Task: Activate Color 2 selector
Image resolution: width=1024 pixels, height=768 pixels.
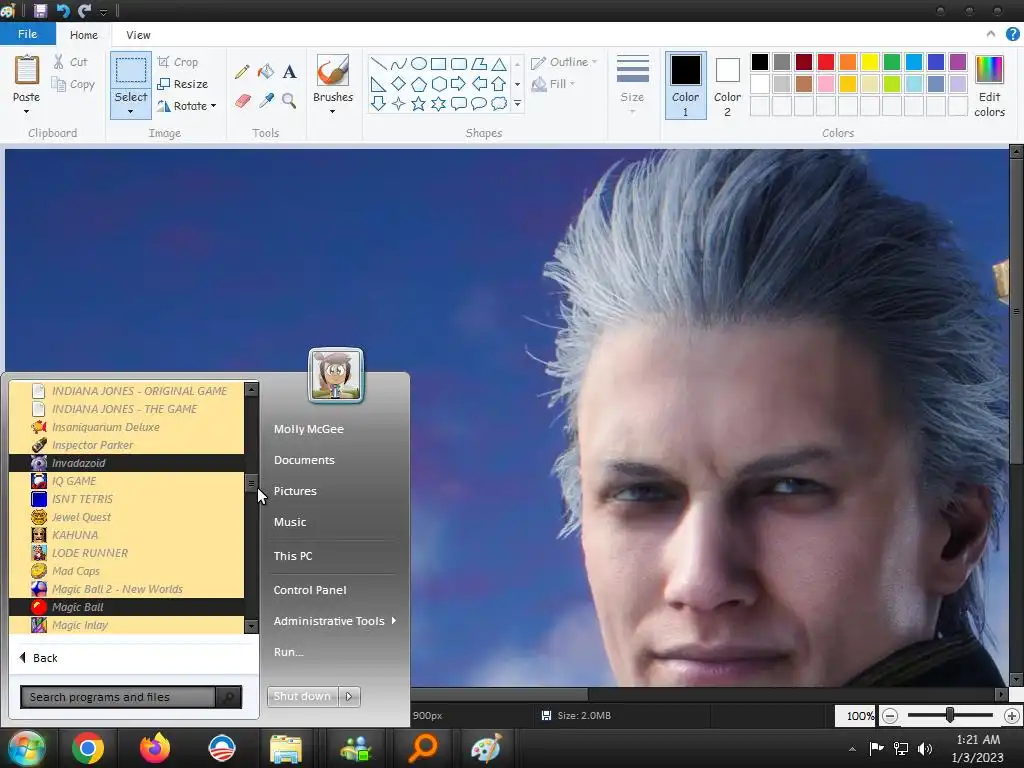Action: pos(728,85)
